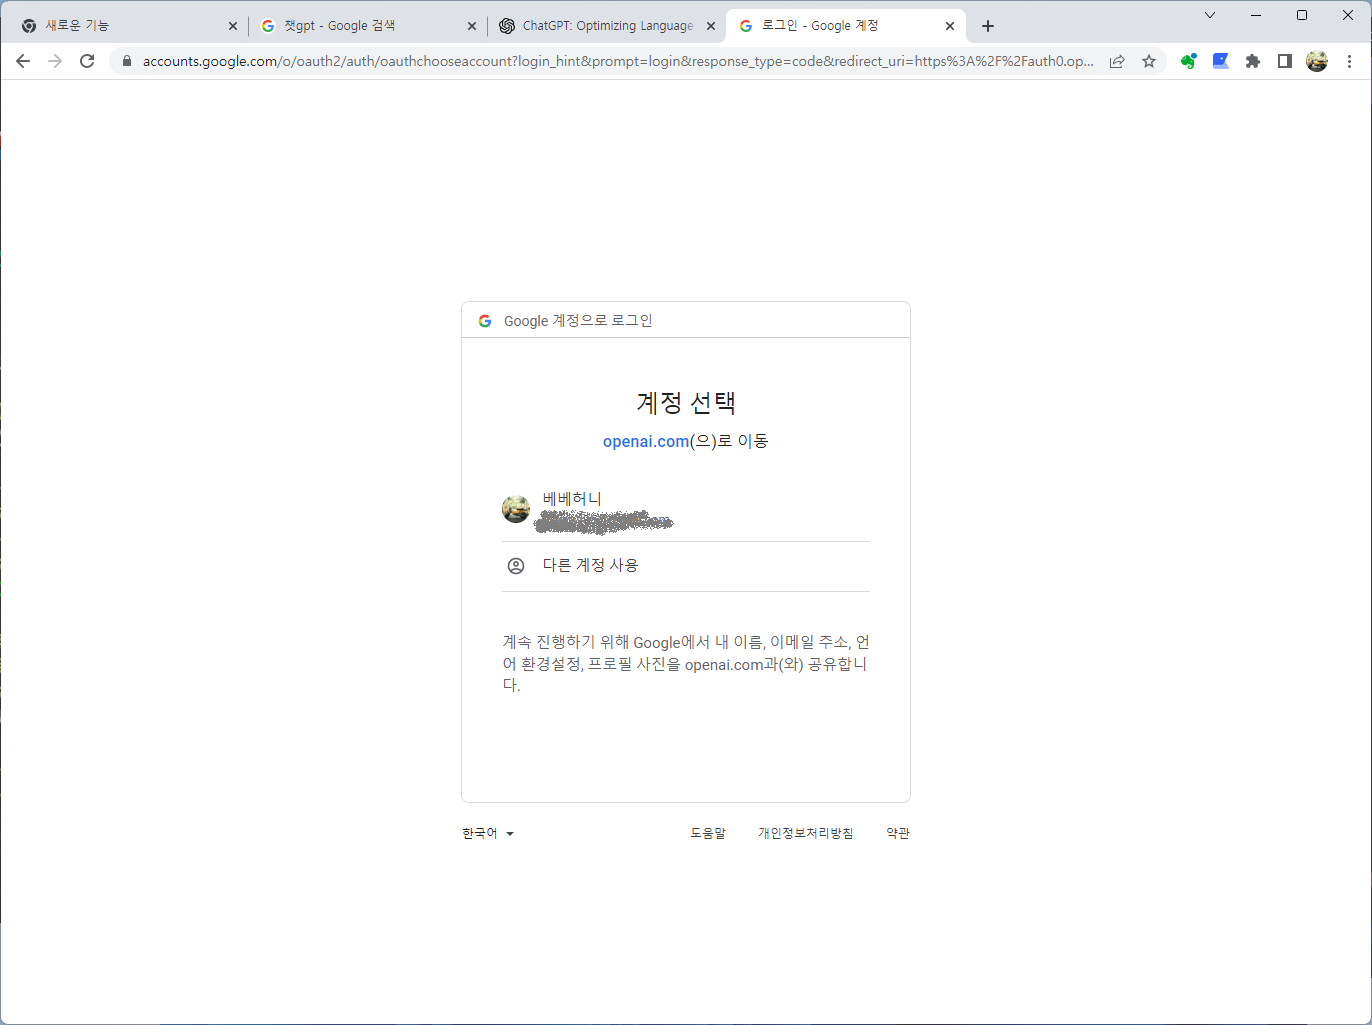Close the 새로운 기능 tab
Image resolution: width=1372 pixels, height=1025 pixels.
pos(233,26)
